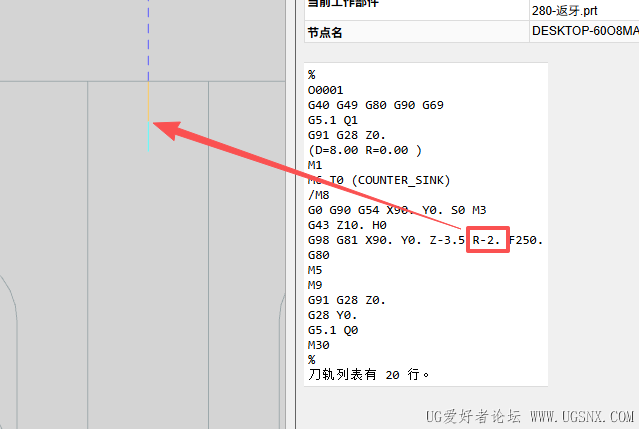Image resolution: width=639 pixels, height=429 pixels.
Task: Click the 'G28 Y0.' line
Action: tap(333, 315)
